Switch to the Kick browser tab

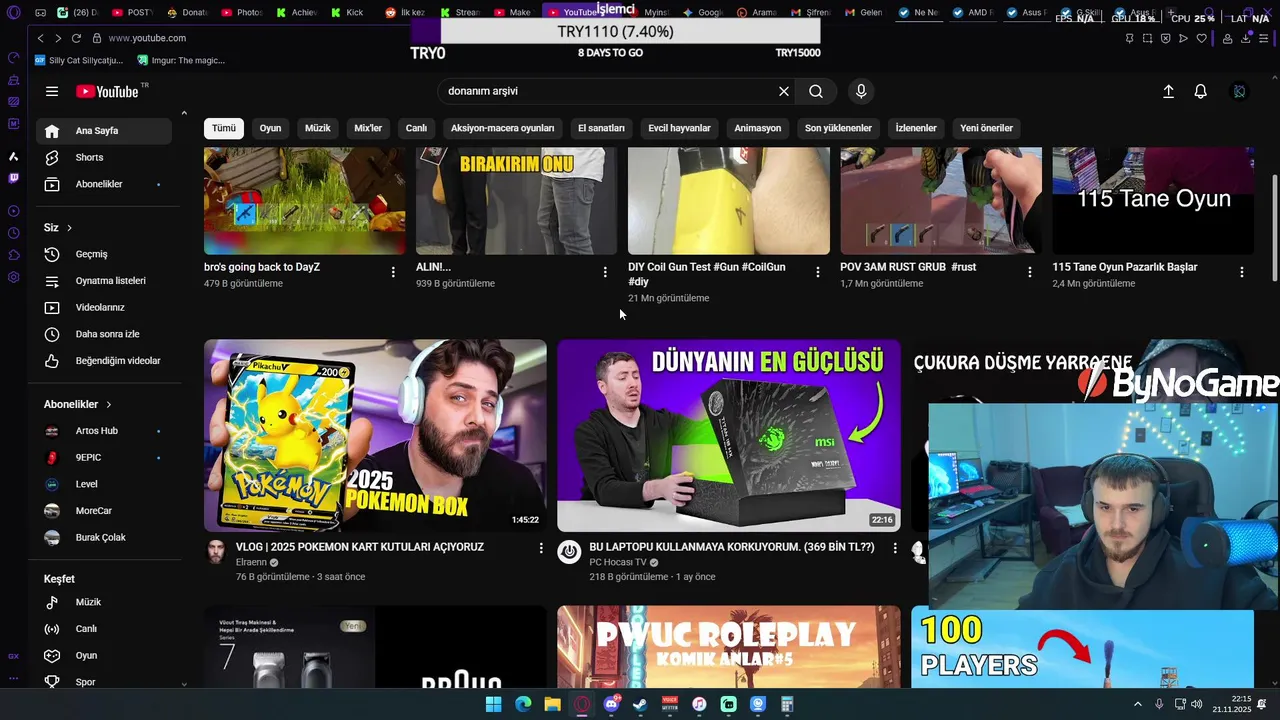click(346, 13)
